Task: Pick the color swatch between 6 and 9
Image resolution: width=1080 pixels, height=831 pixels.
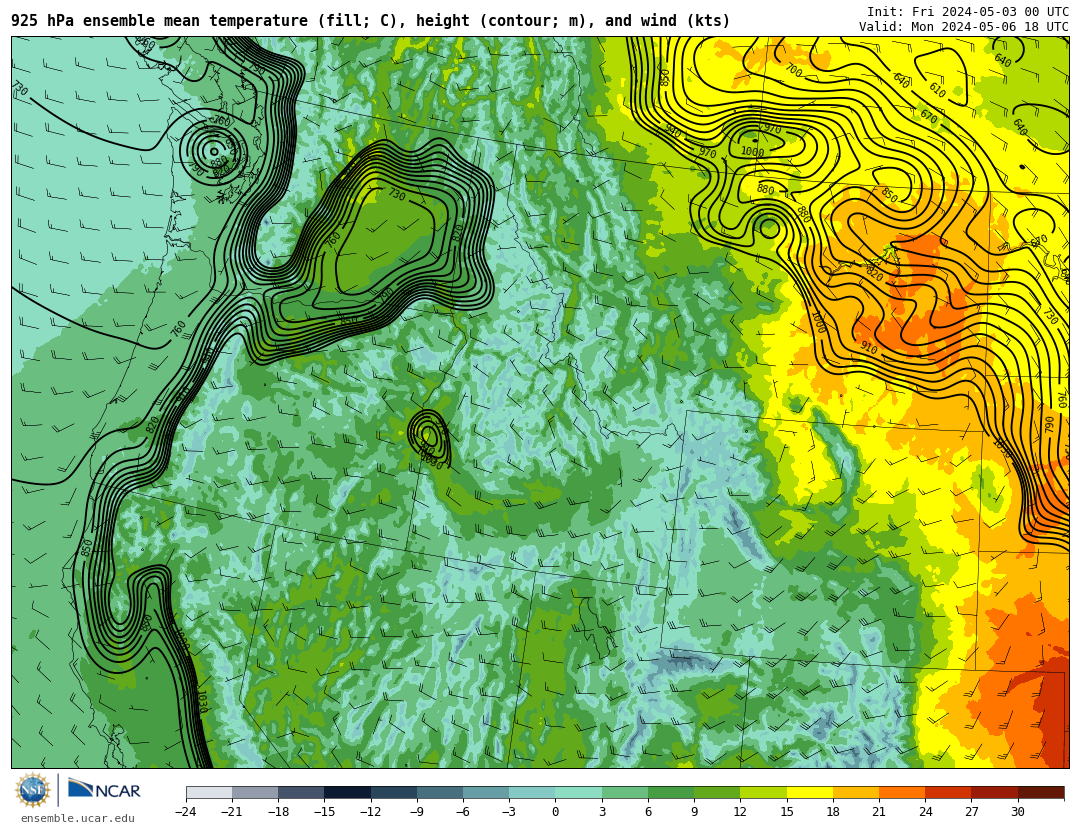Action: 671,793
